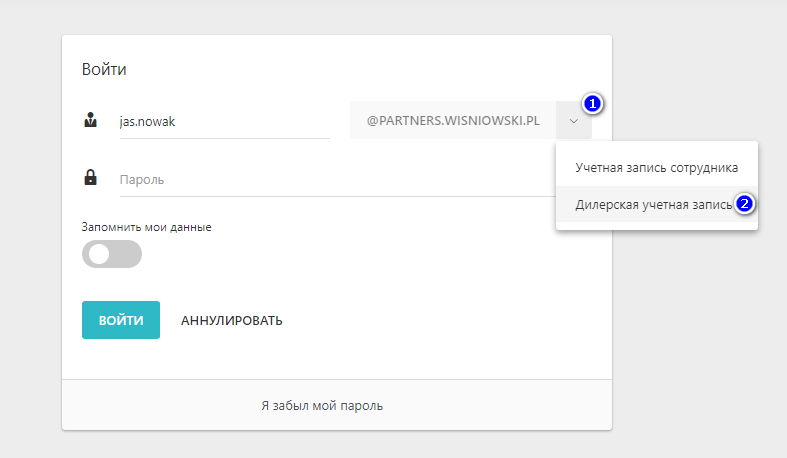Screen dimensions: 787x458
Task: Click the "Запомнить мои данные" label text
Action: click(146, 227)
